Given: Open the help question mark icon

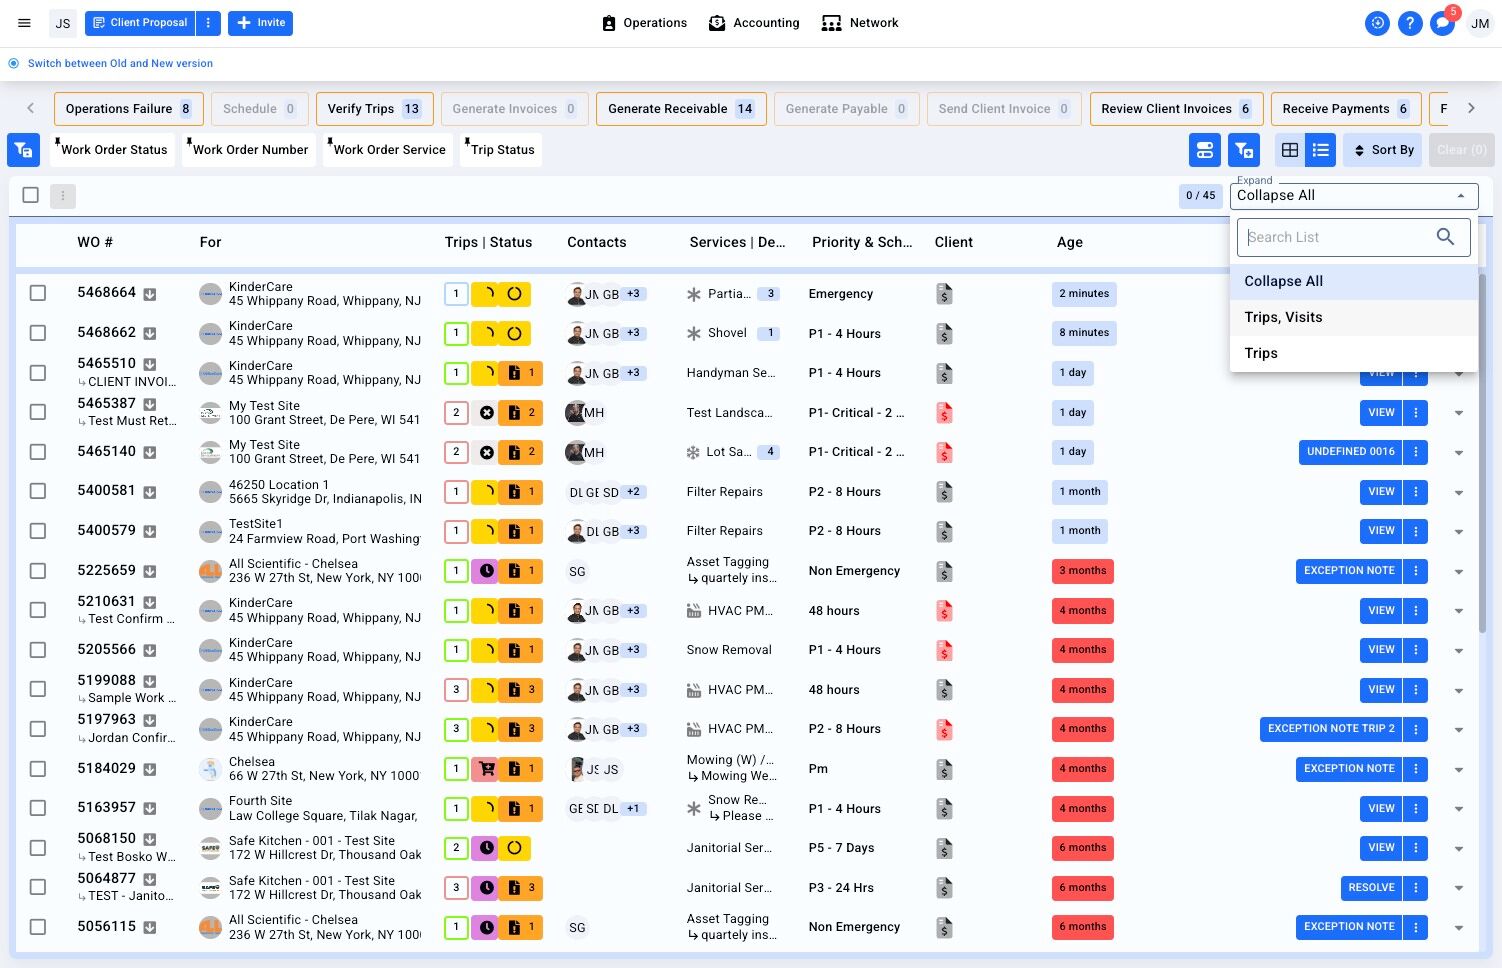Looking at the screenshot, I should tap(1410, 23).
